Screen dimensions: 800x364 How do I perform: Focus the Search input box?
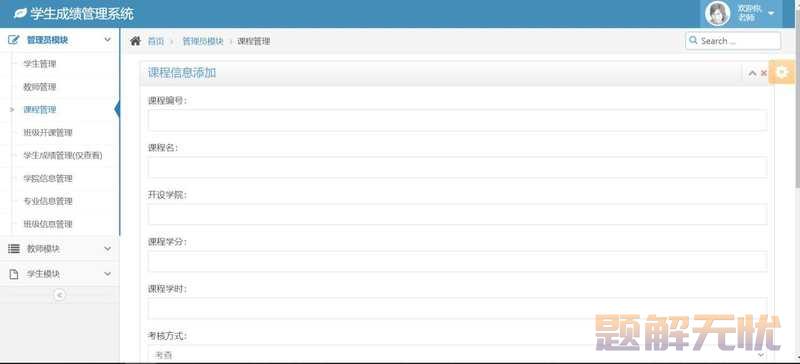(733, 41)
